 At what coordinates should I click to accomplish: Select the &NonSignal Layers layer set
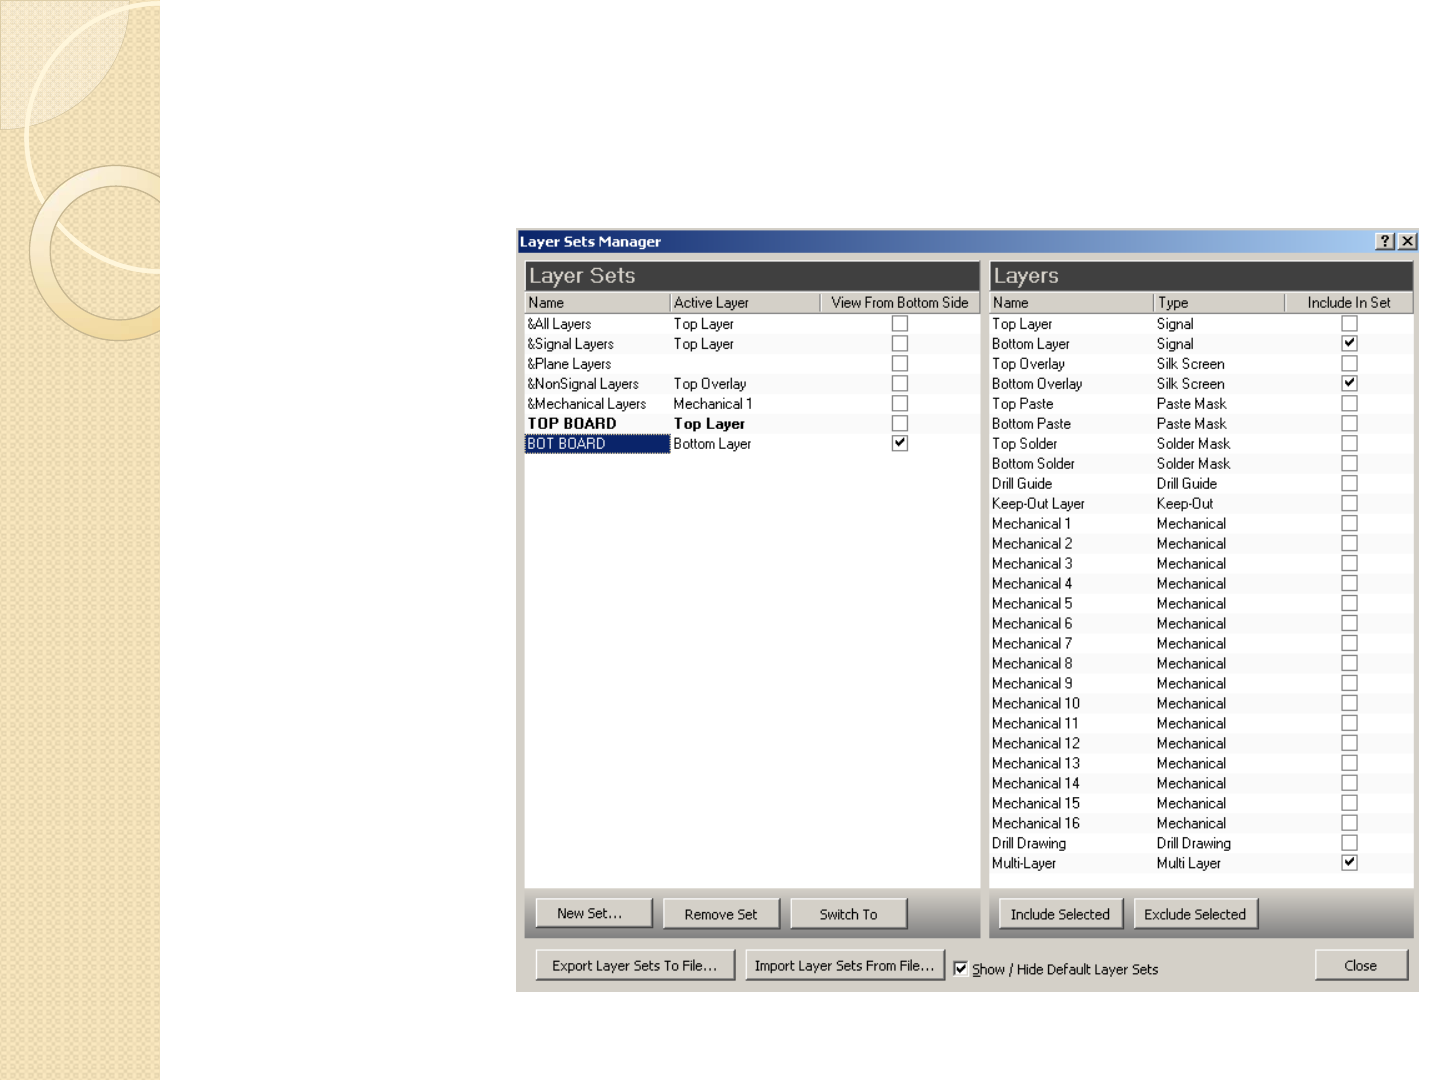583,384
